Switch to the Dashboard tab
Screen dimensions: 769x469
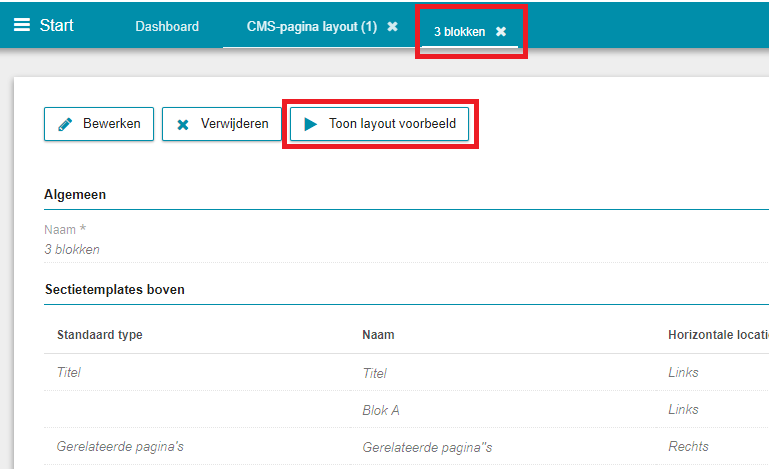[x=166, y=27]
